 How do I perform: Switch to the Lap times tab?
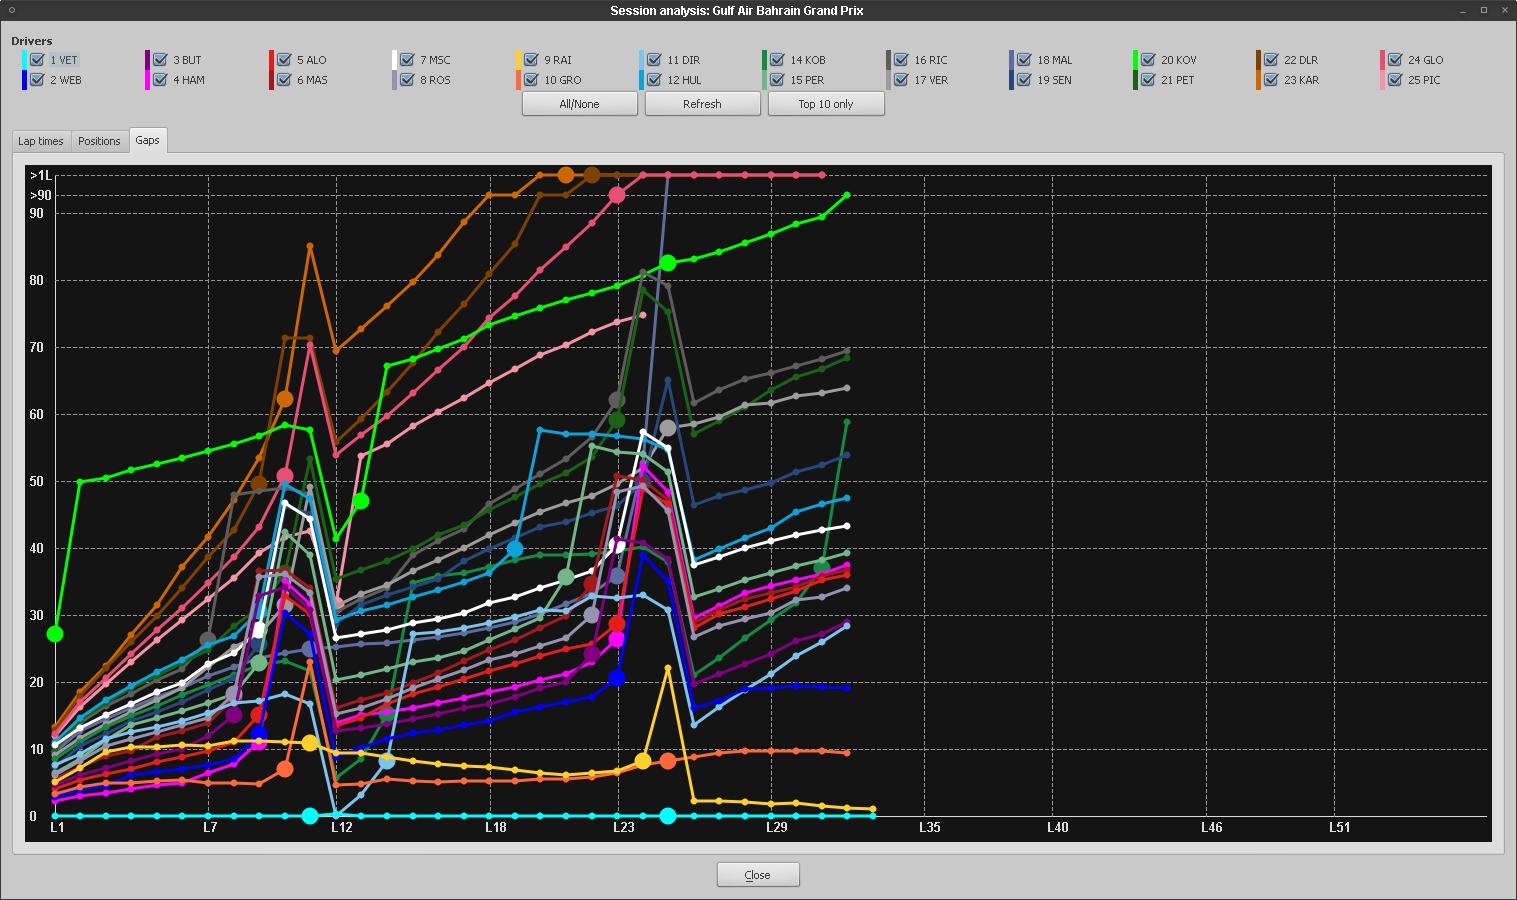40,141
